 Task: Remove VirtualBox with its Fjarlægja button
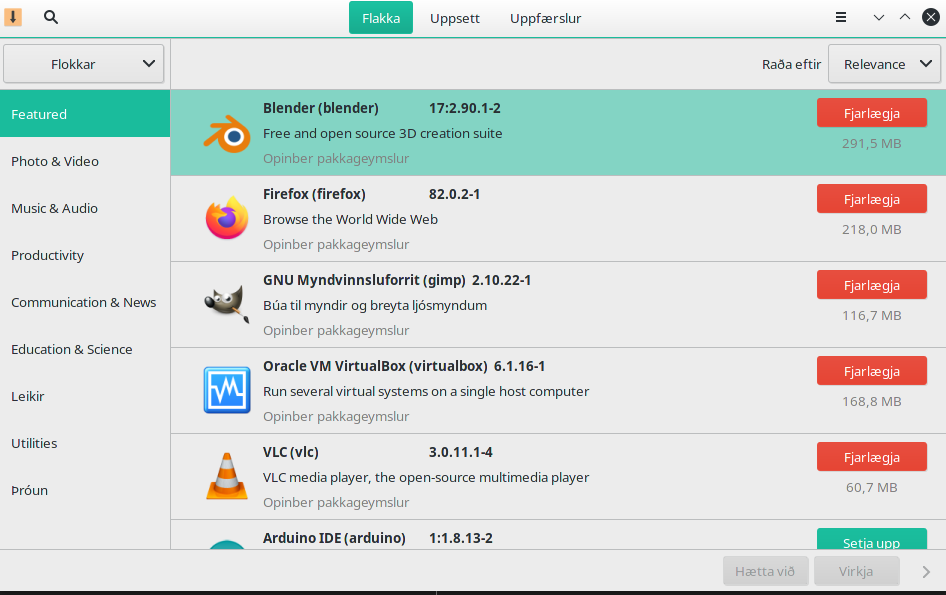[x=872, y=371]
